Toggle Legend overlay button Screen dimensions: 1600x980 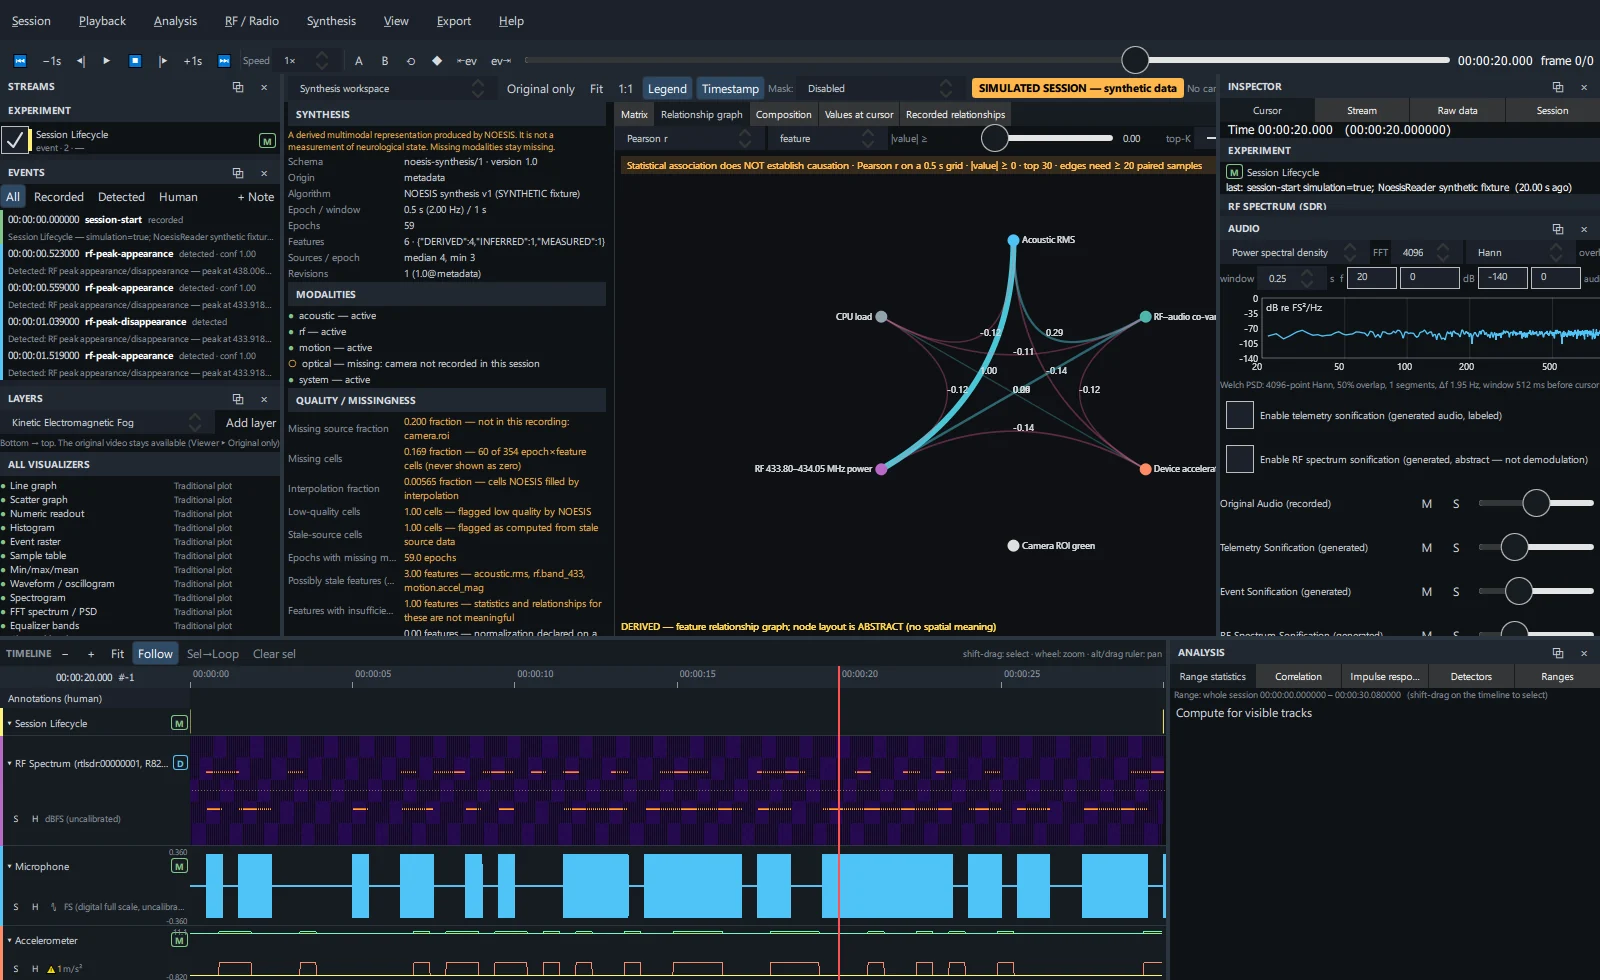[667, 89]
